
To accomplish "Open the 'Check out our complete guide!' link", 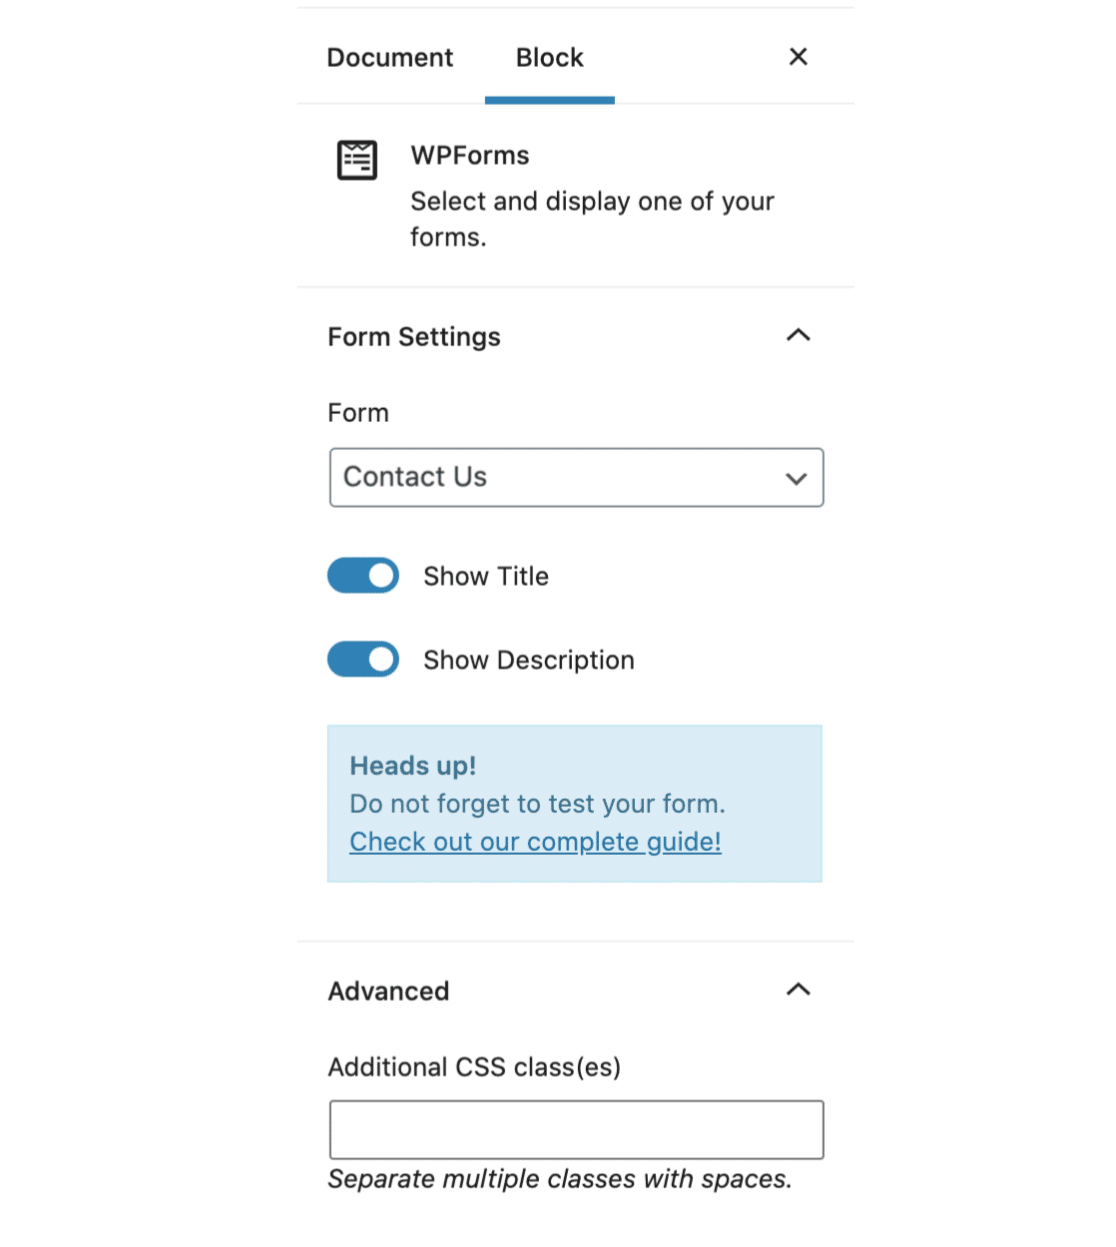I will click(535, 842).
